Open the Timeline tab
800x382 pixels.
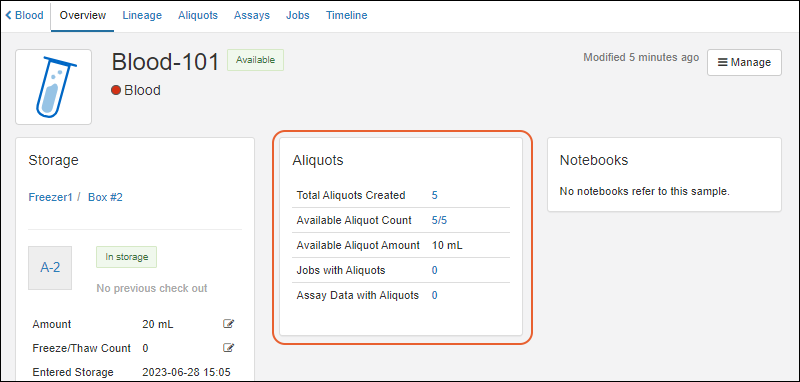click(x=346, y=15)
